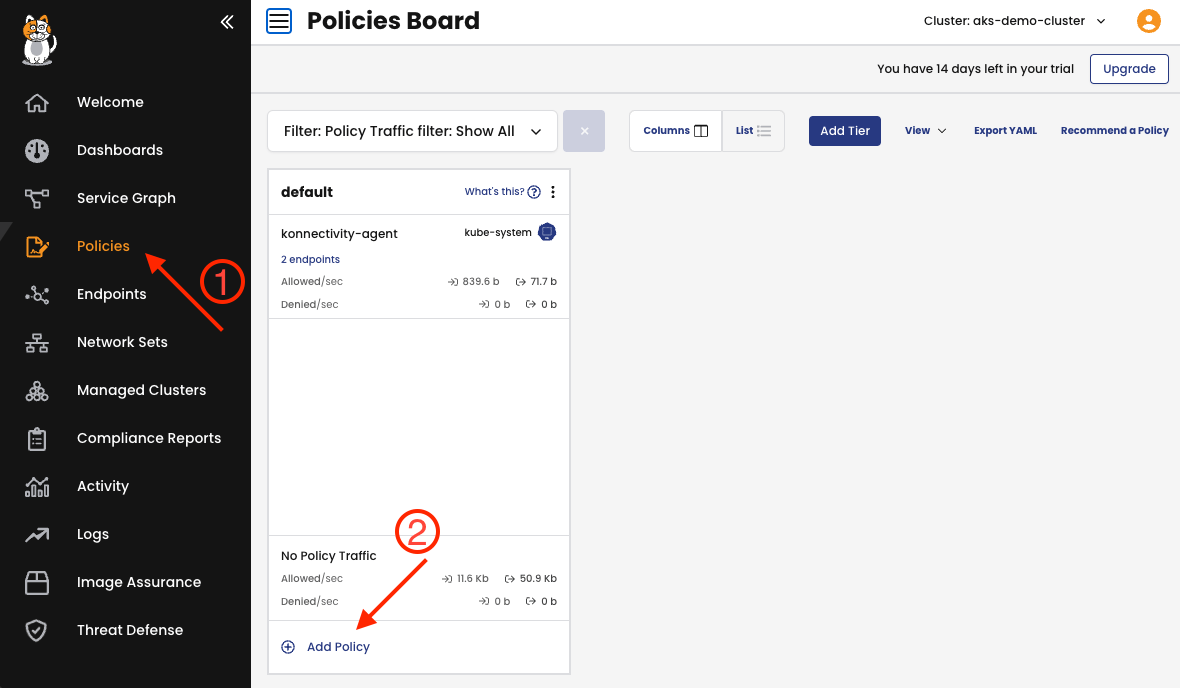Expand the Cluster aks-demo-cluster dropdown
The width and height of the screenshot is (1180, 688).
click(x=1014, y=21)
